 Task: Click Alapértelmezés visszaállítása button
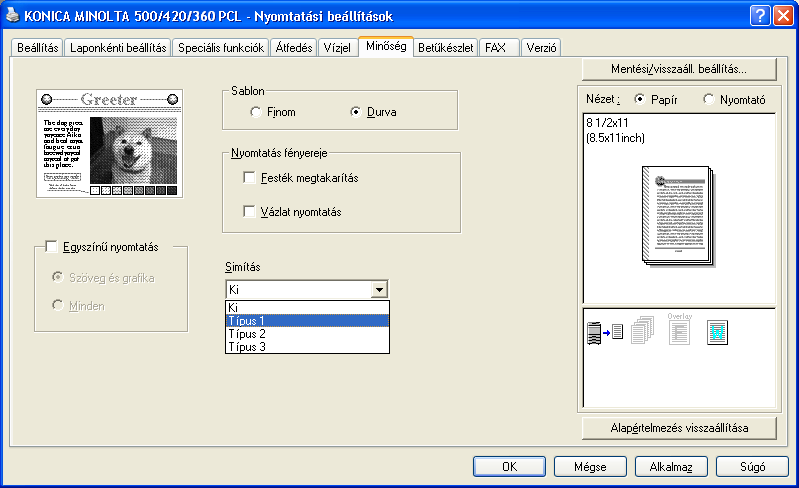tap(679, 428)
